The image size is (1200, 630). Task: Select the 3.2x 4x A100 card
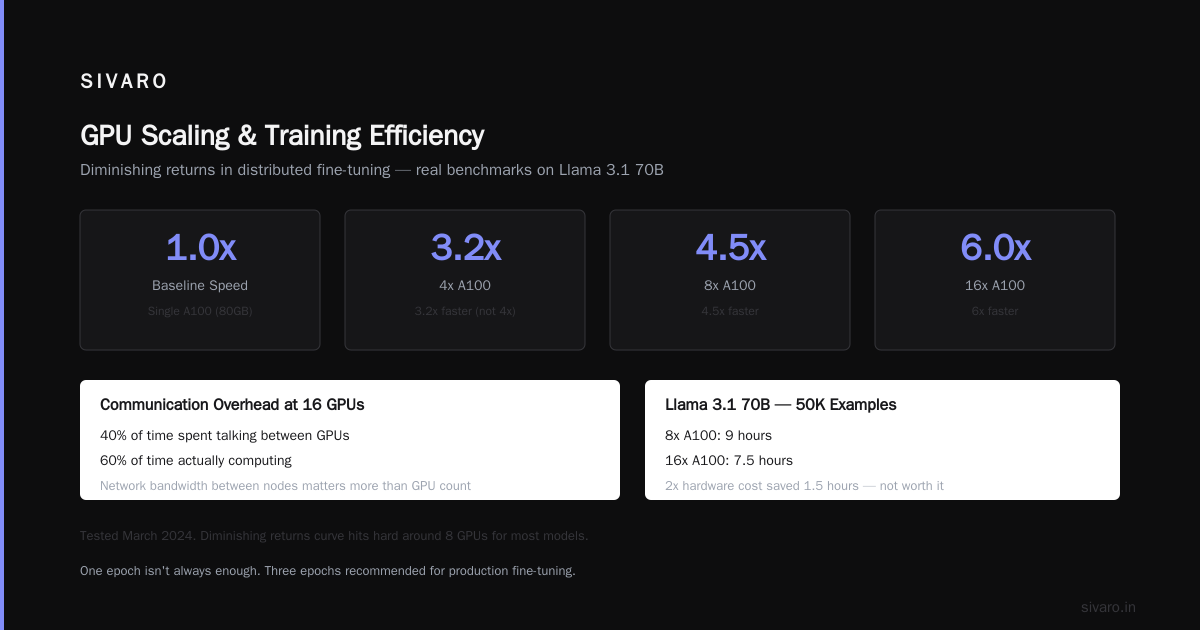pos(465,280)
